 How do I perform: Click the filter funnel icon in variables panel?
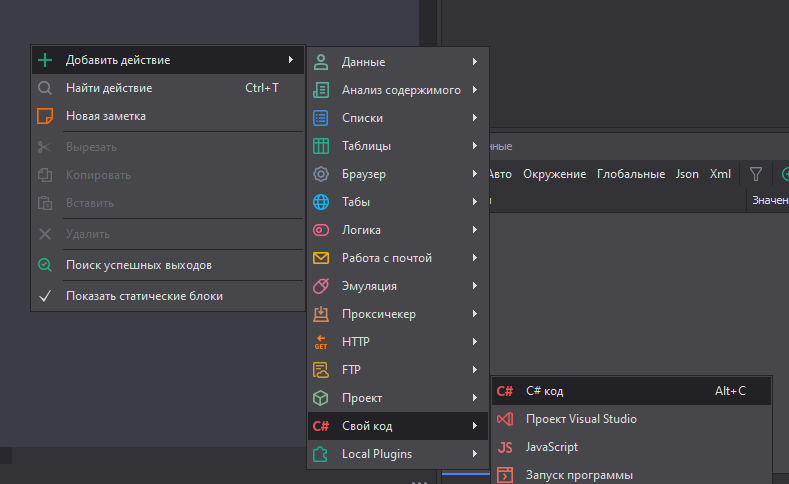click(757, 174)
